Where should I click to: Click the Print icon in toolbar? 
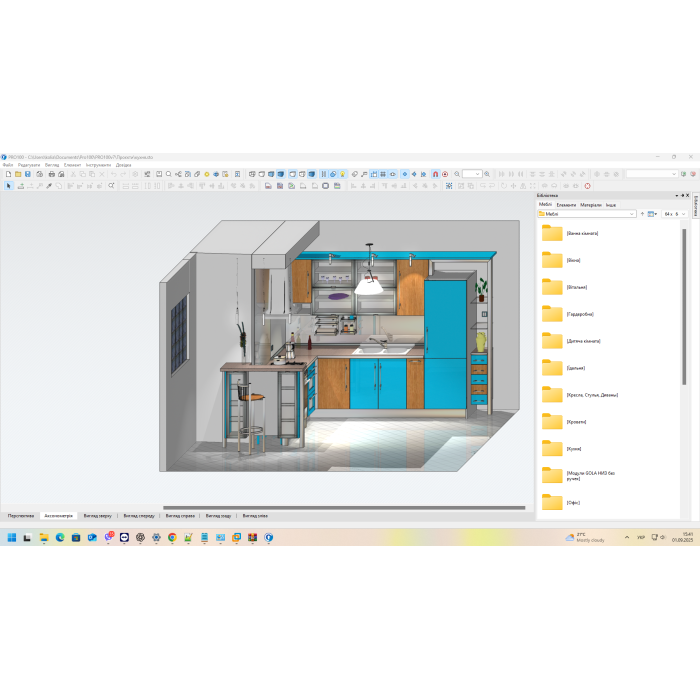[x=51, y=174]
